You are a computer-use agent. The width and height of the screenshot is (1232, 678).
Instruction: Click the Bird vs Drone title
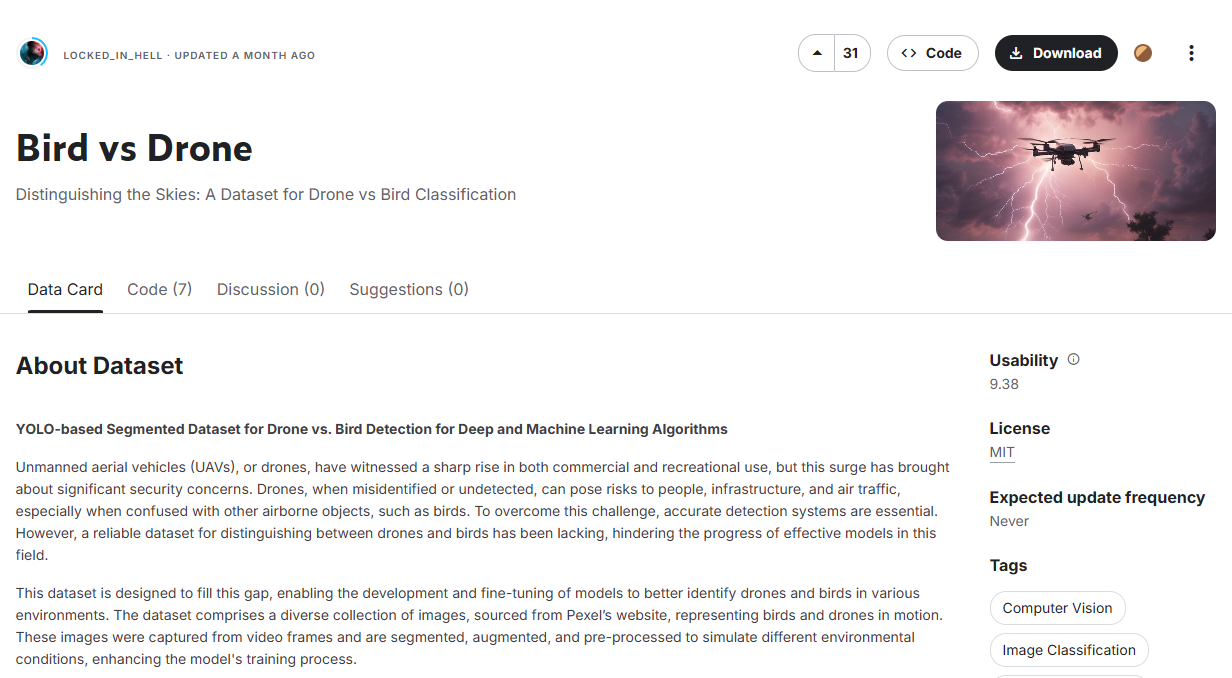click(134, 148)
